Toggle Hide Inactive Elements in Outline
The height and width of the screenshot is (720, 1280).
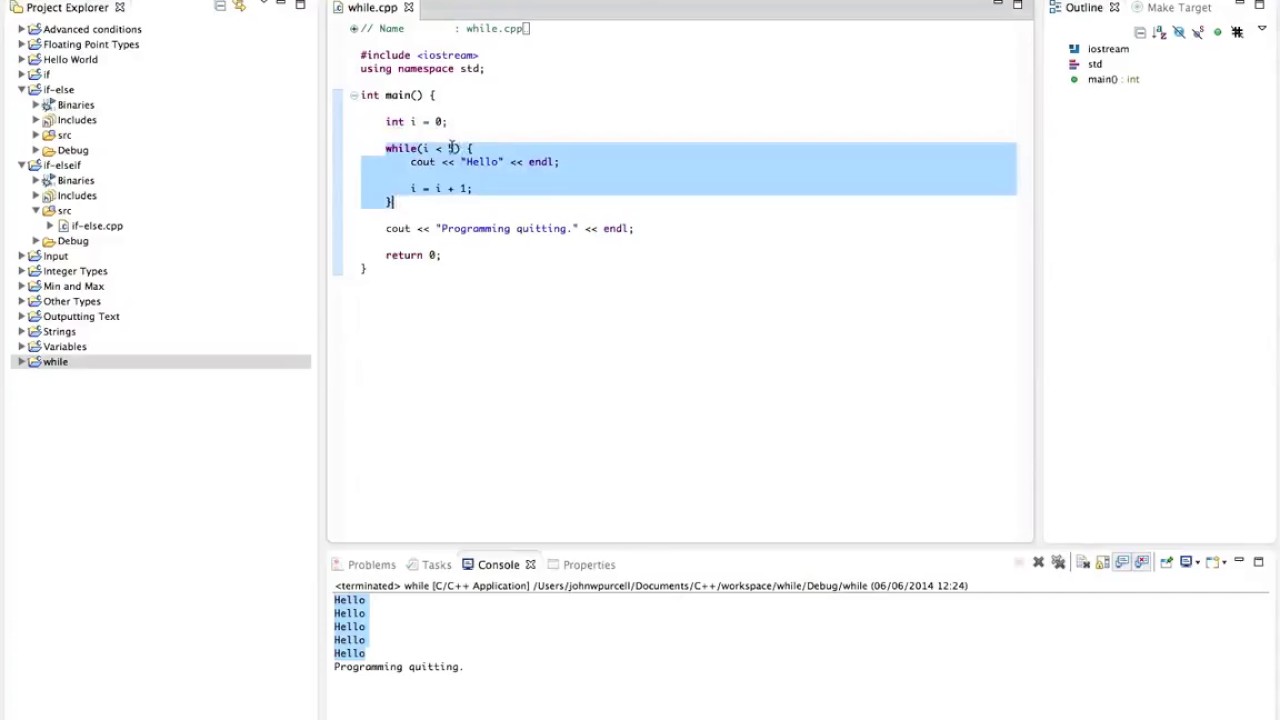tap(1237, 32)
